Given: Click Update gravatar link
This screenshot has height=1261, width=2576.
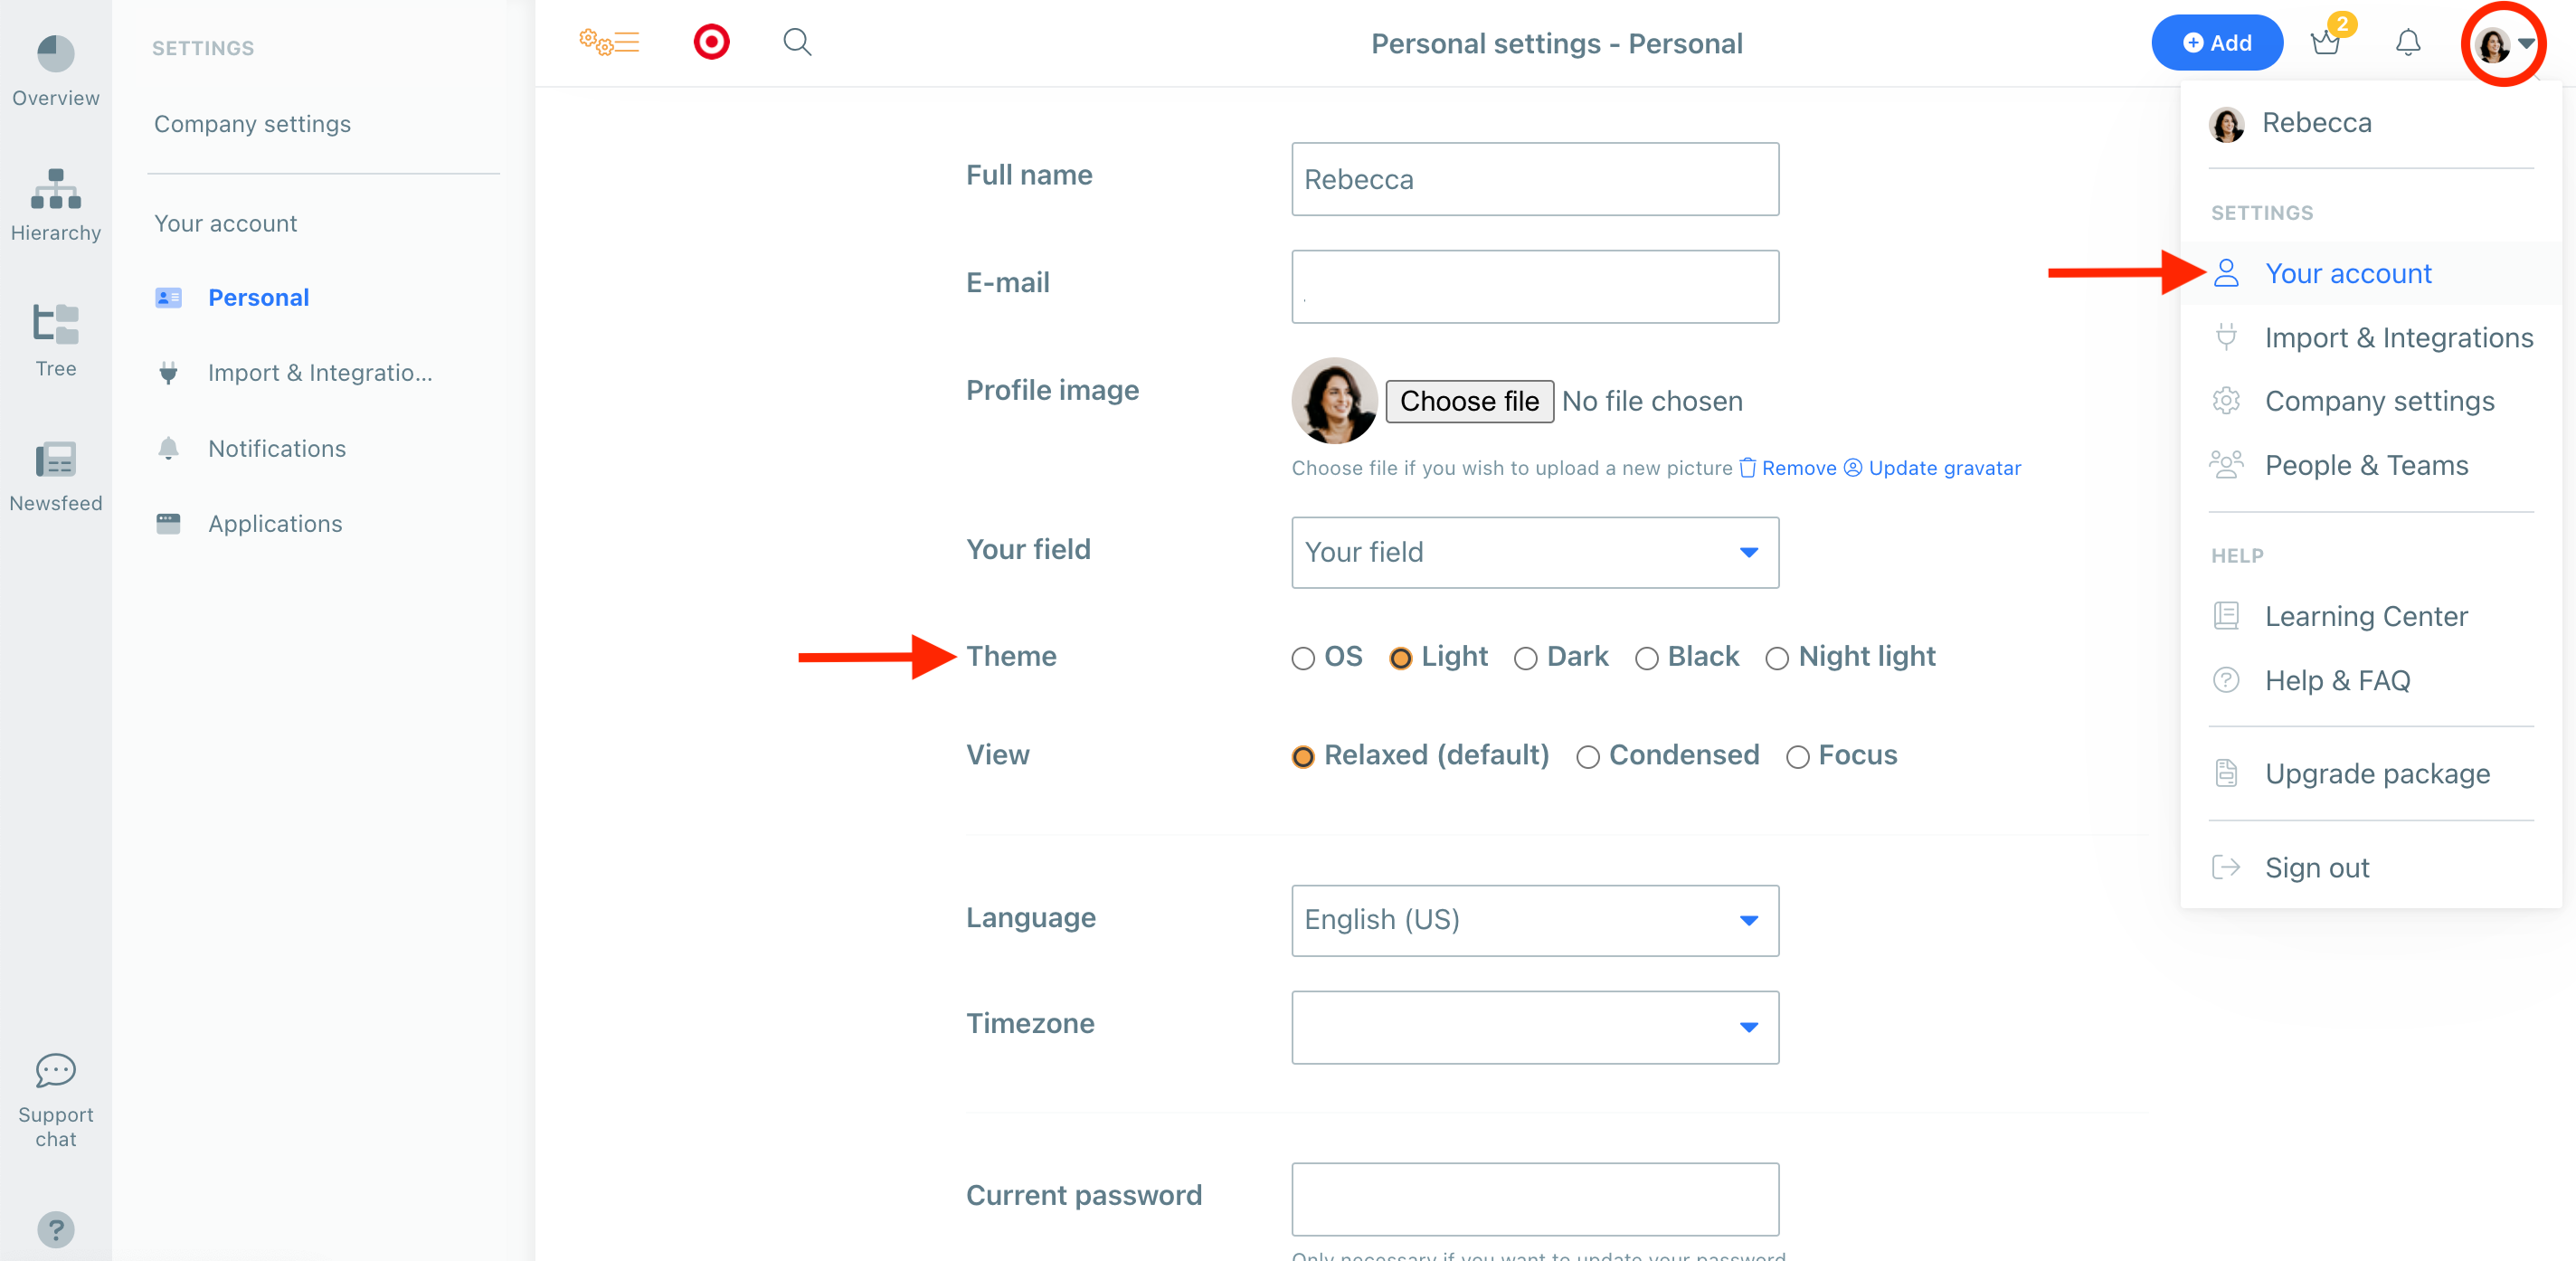Looking at the screenshot, I should (x=1944, y=467).
